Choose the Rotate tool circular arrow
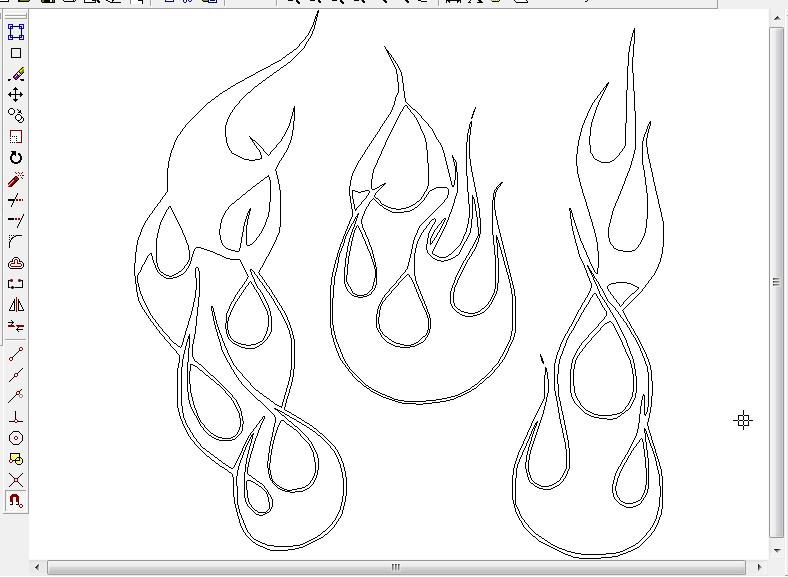Image resolution: width=788 pixels, height=577 pixels. tap(16, 158)
